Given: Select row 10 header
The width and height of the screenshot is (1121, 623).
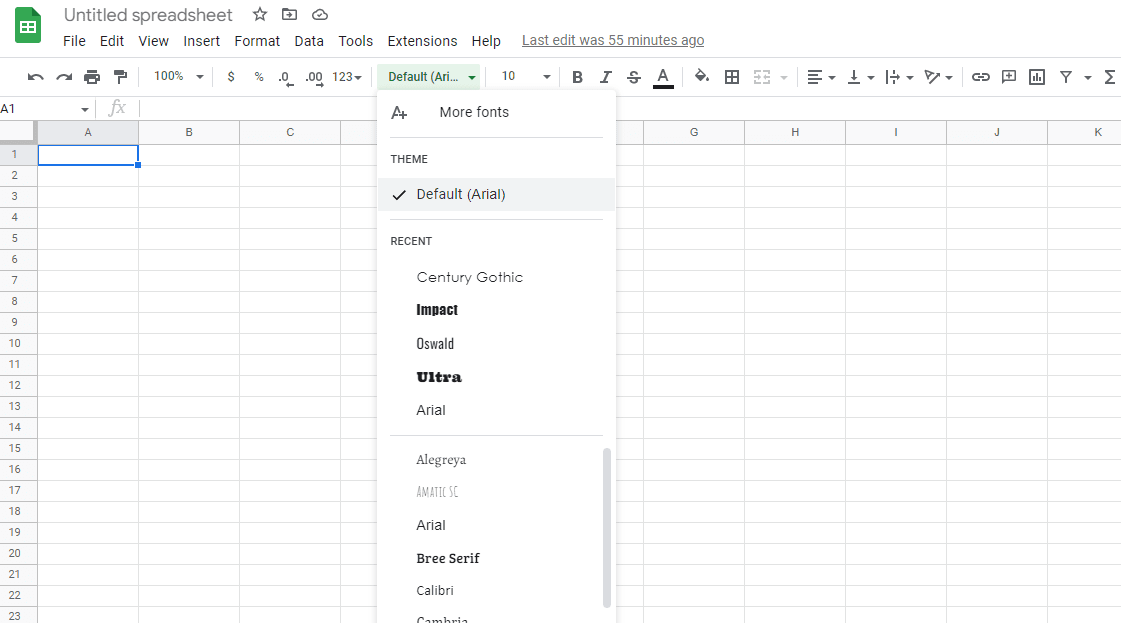Looking at the screenshot, I should (14, 343).
